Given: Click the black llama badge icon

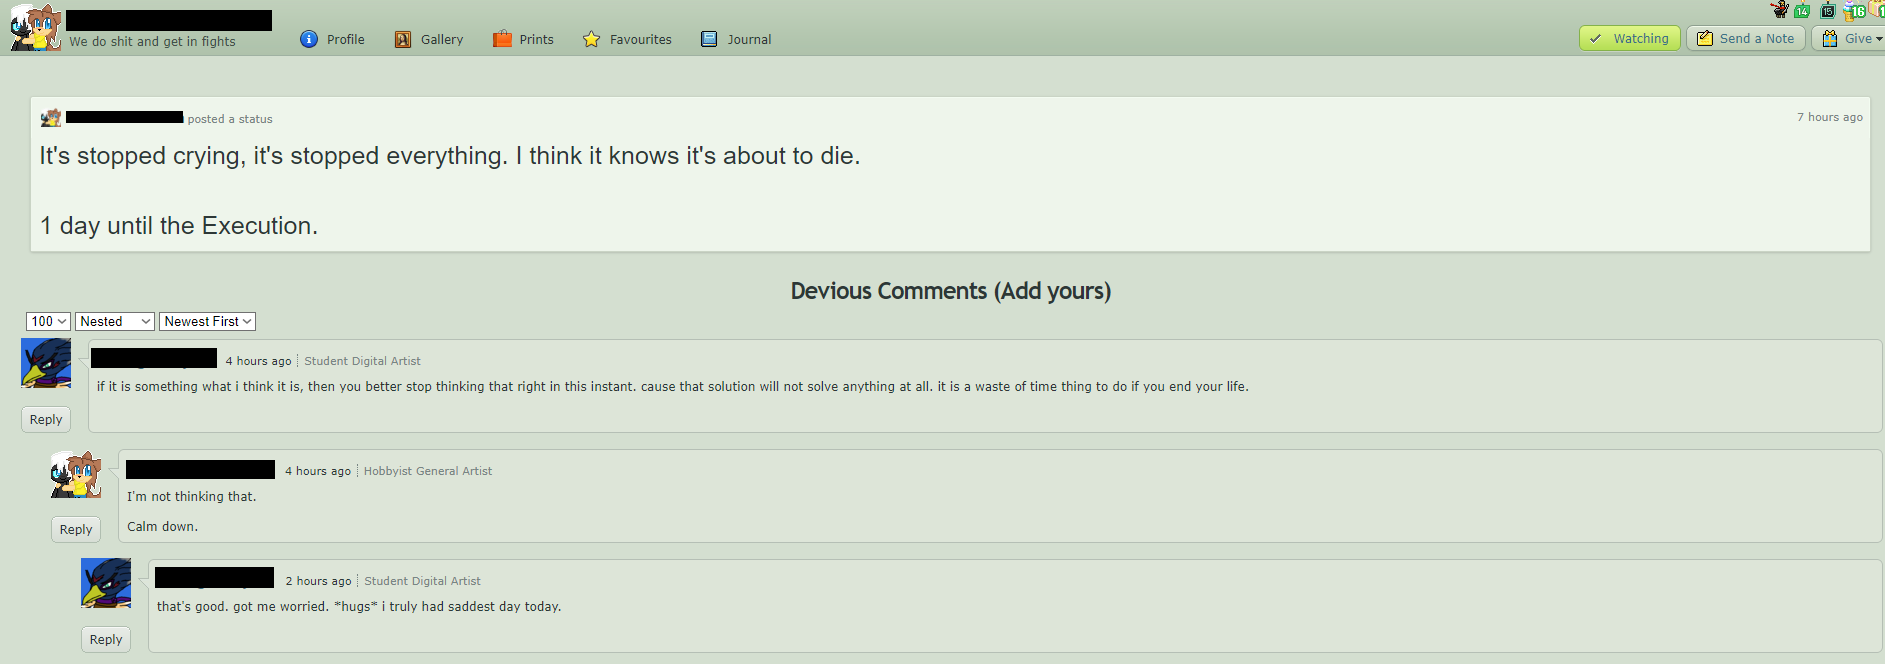Looking at the screenshot, I should click(1780, 10).
